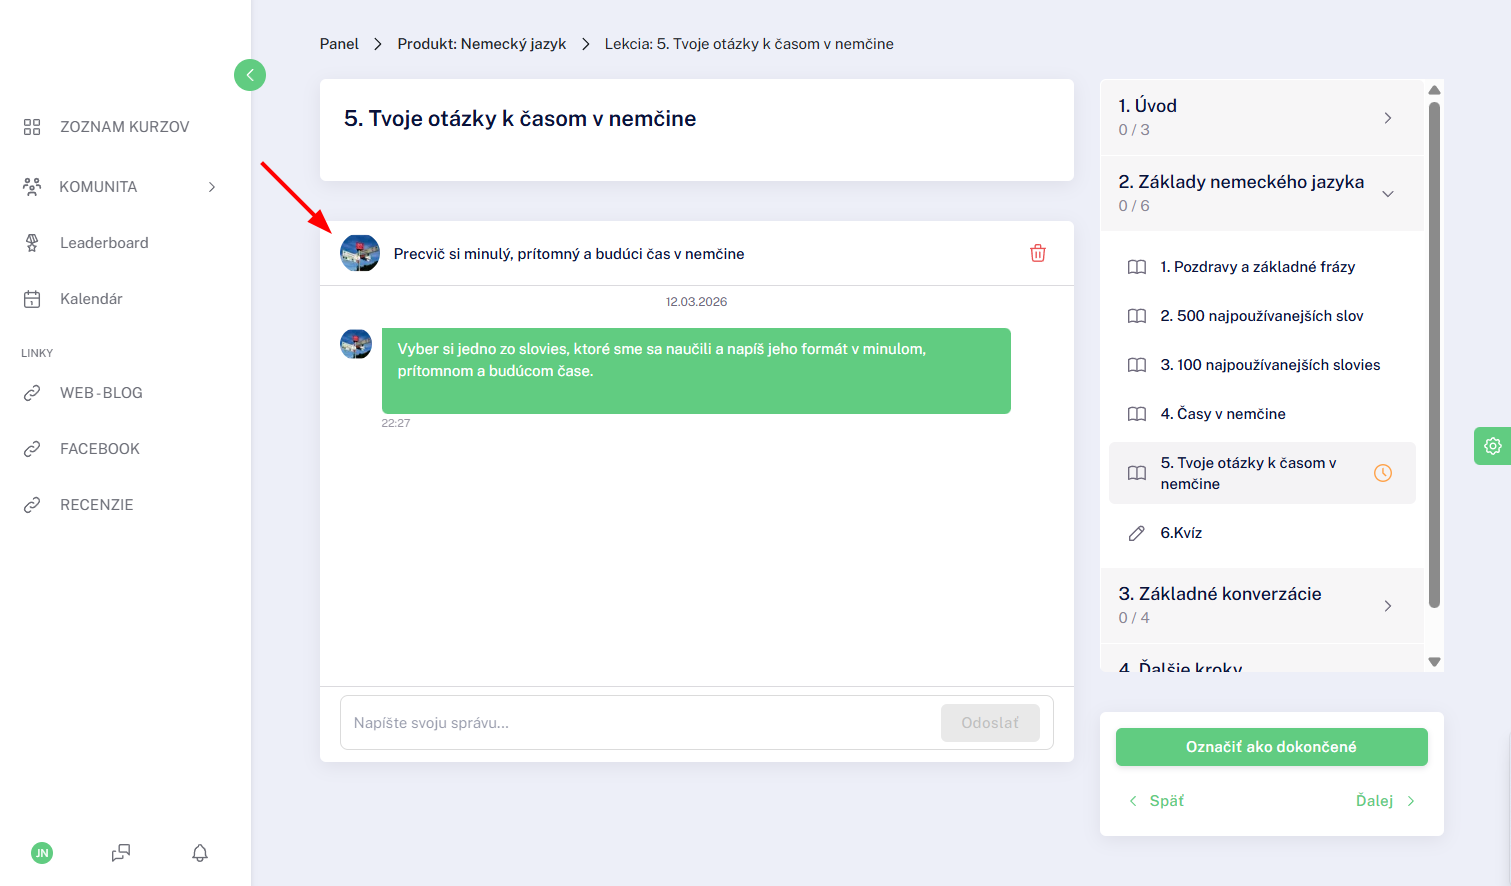Go back with the Späť link
This screenshot has height=886, width=1511.
(x=1156, y=801)
